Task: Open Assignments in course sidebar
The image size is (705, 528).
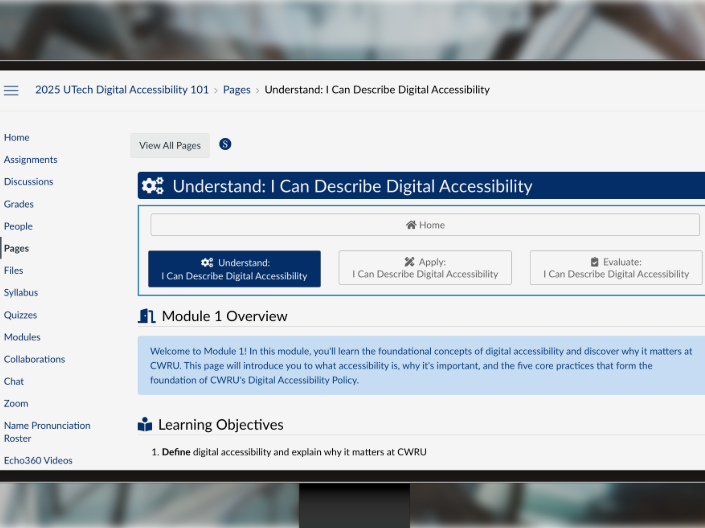Action: [31, 159]
